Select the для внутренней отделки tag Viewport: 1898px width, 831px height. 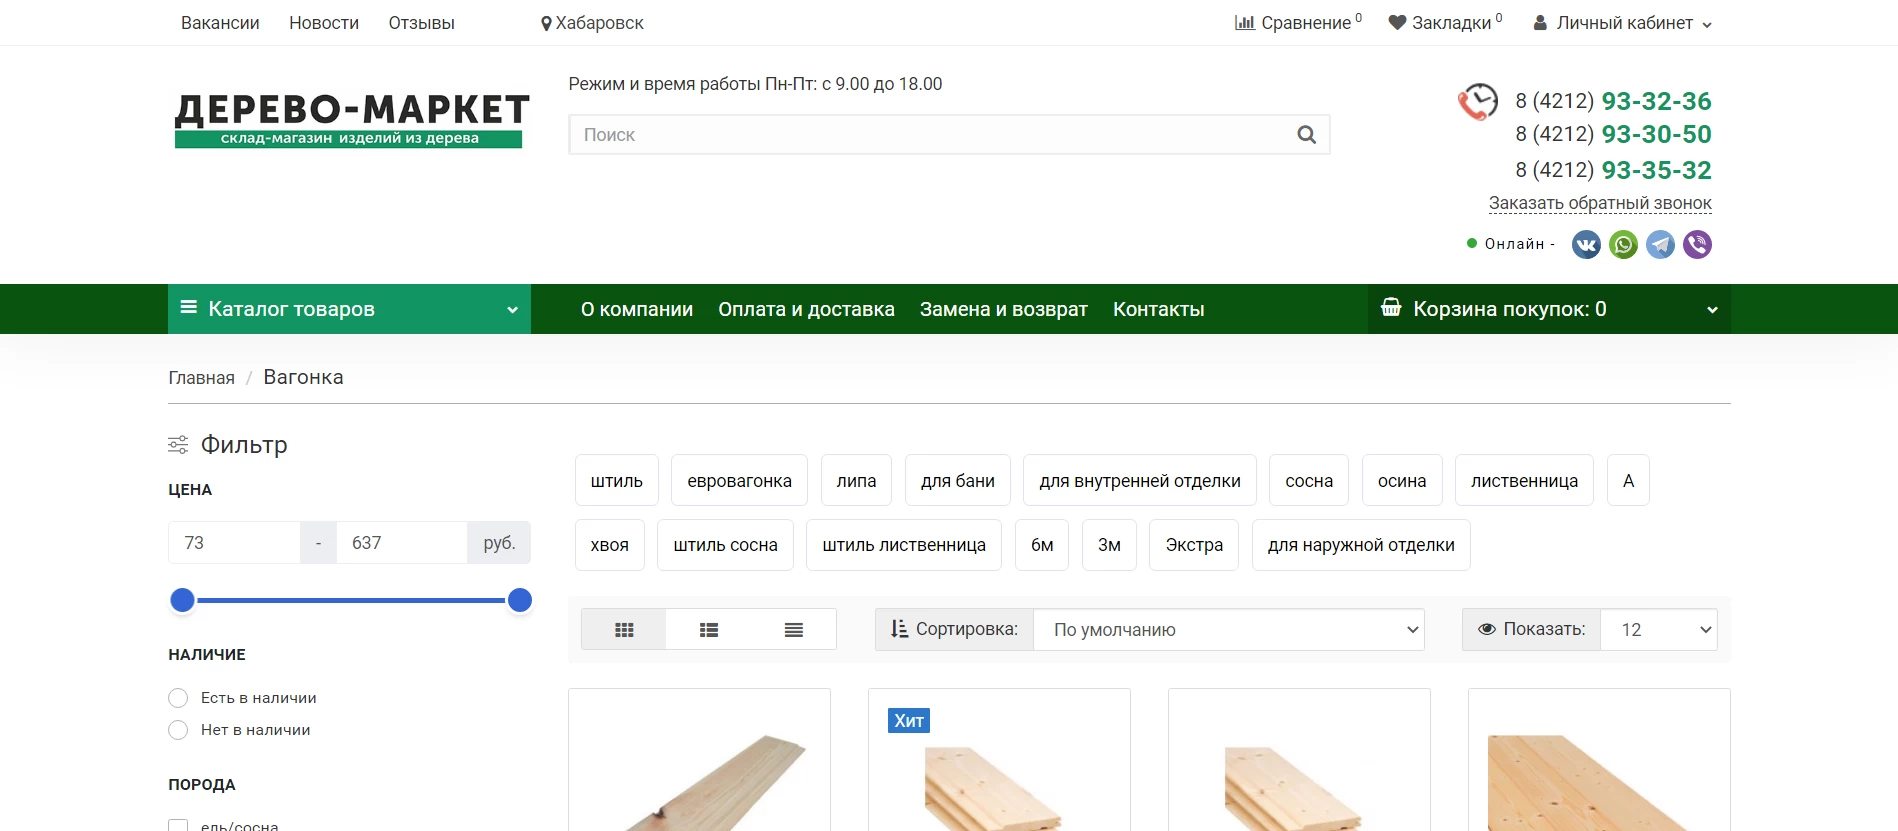pyautogui.click(x=1140, y=481)
